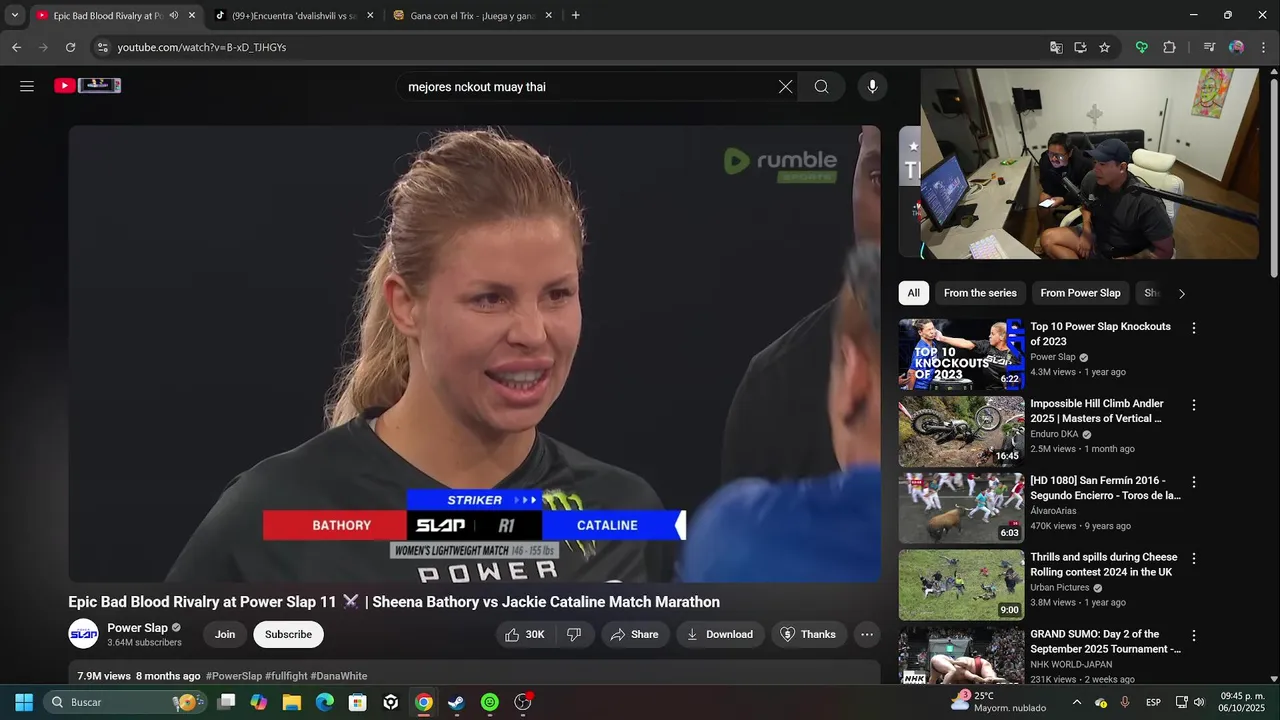Select the All filter chip

[x=913, y=293]
